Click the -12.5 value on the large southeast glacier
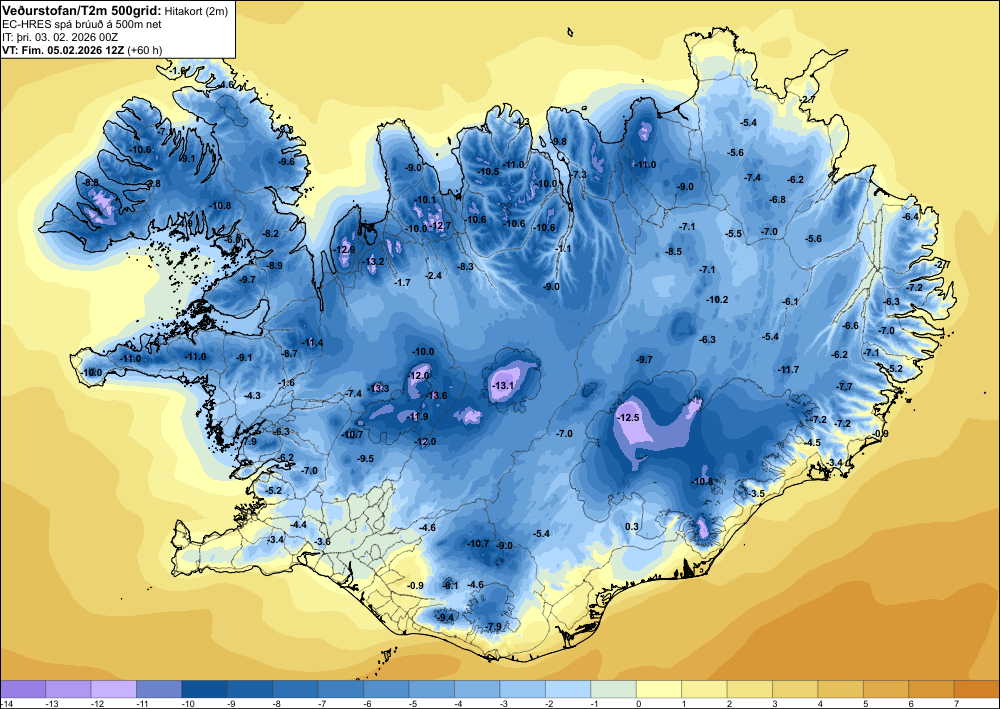Viewport: 1000px width, 709px height. coord(628,418)
